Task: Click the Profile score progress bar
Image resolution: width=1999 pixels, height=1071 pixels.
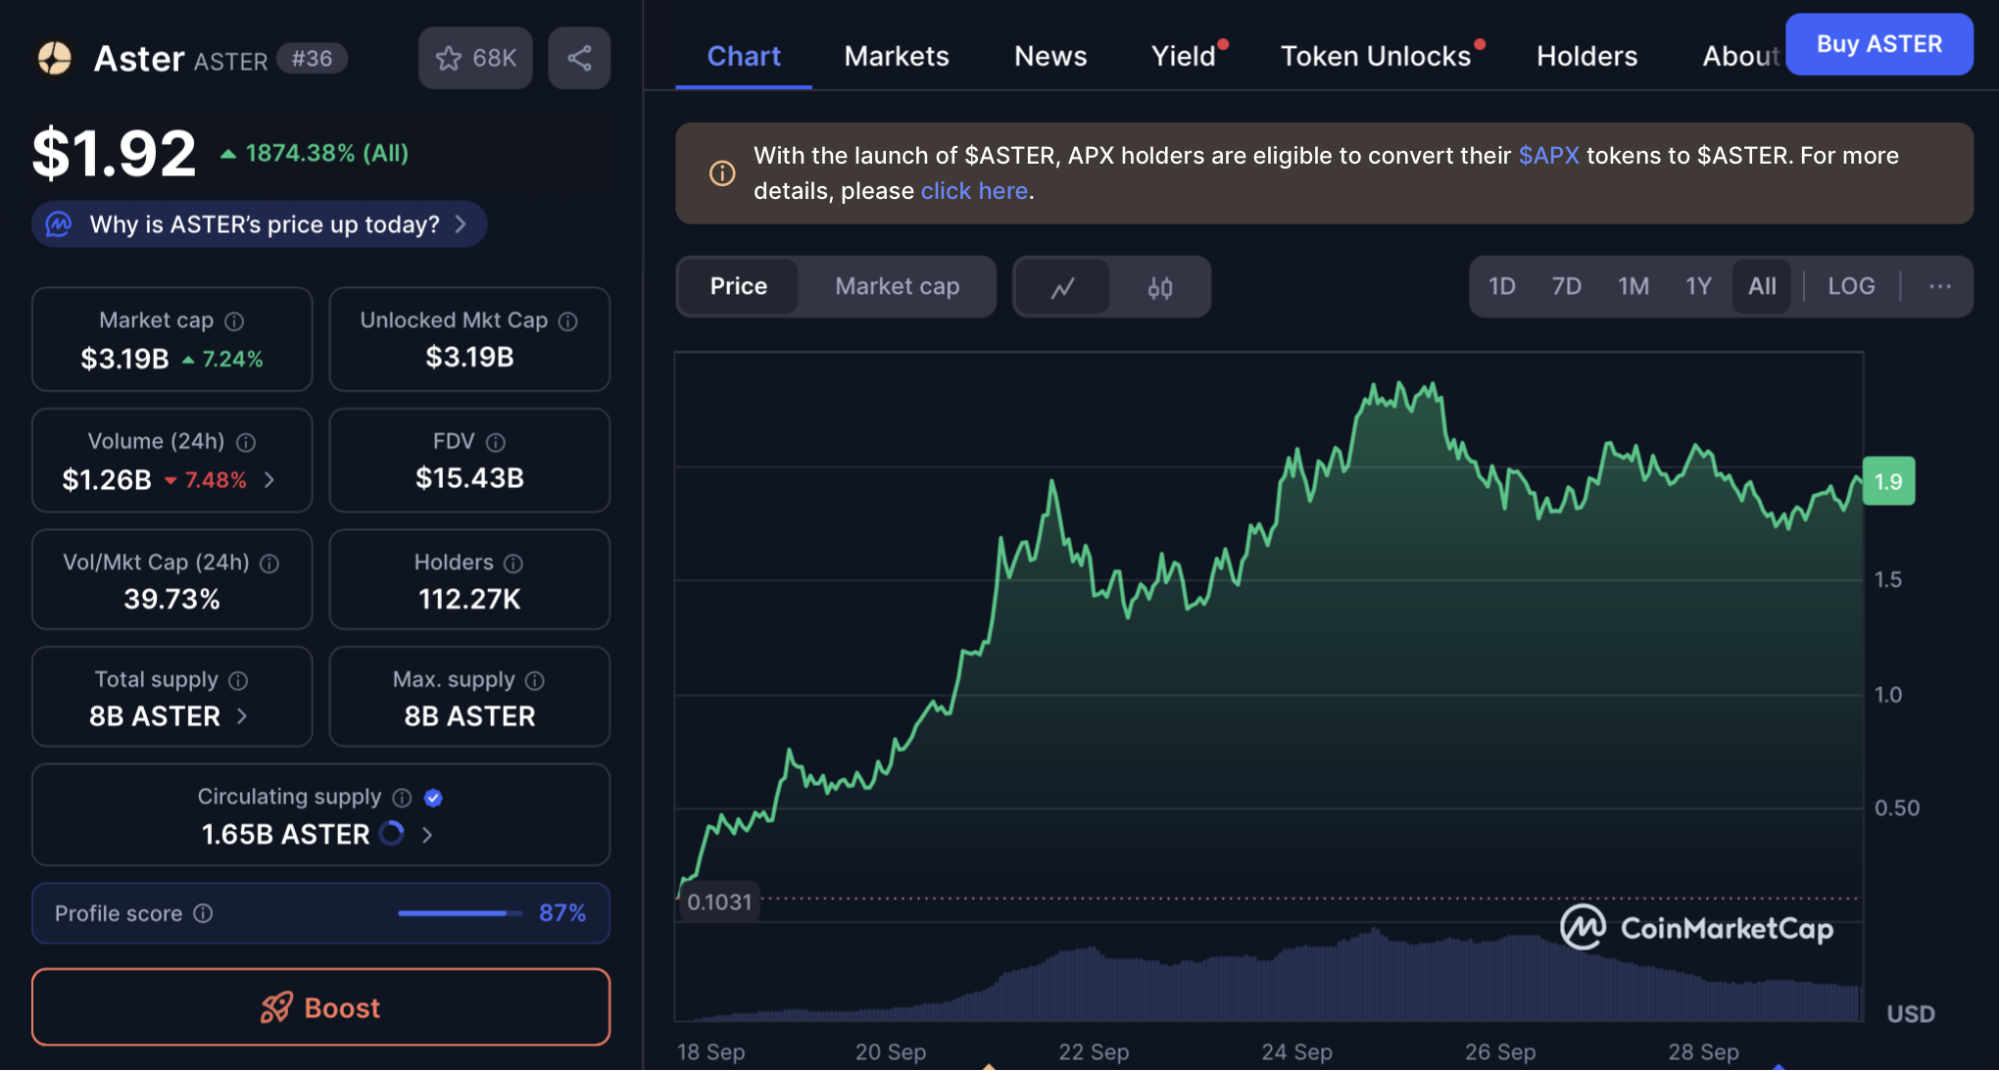Action: (458, 913)
